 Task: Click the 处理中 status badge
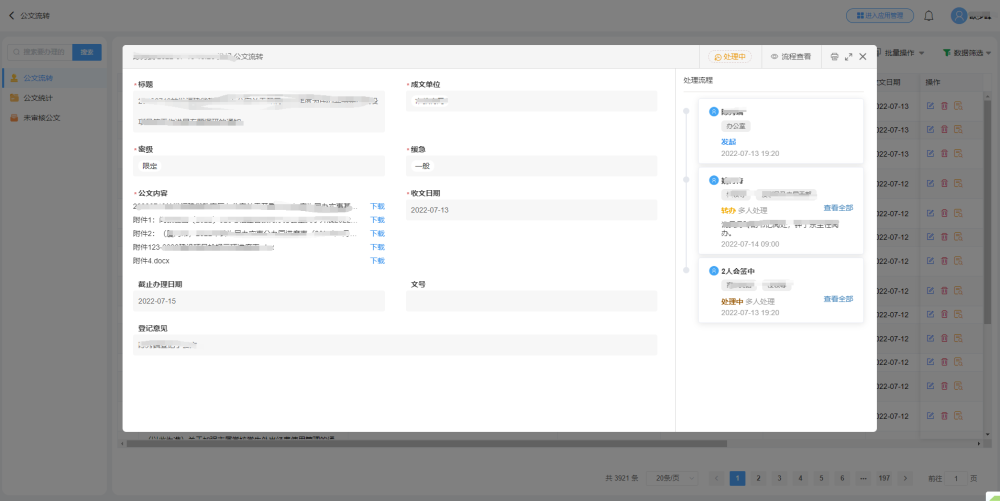tap(729, 57)
